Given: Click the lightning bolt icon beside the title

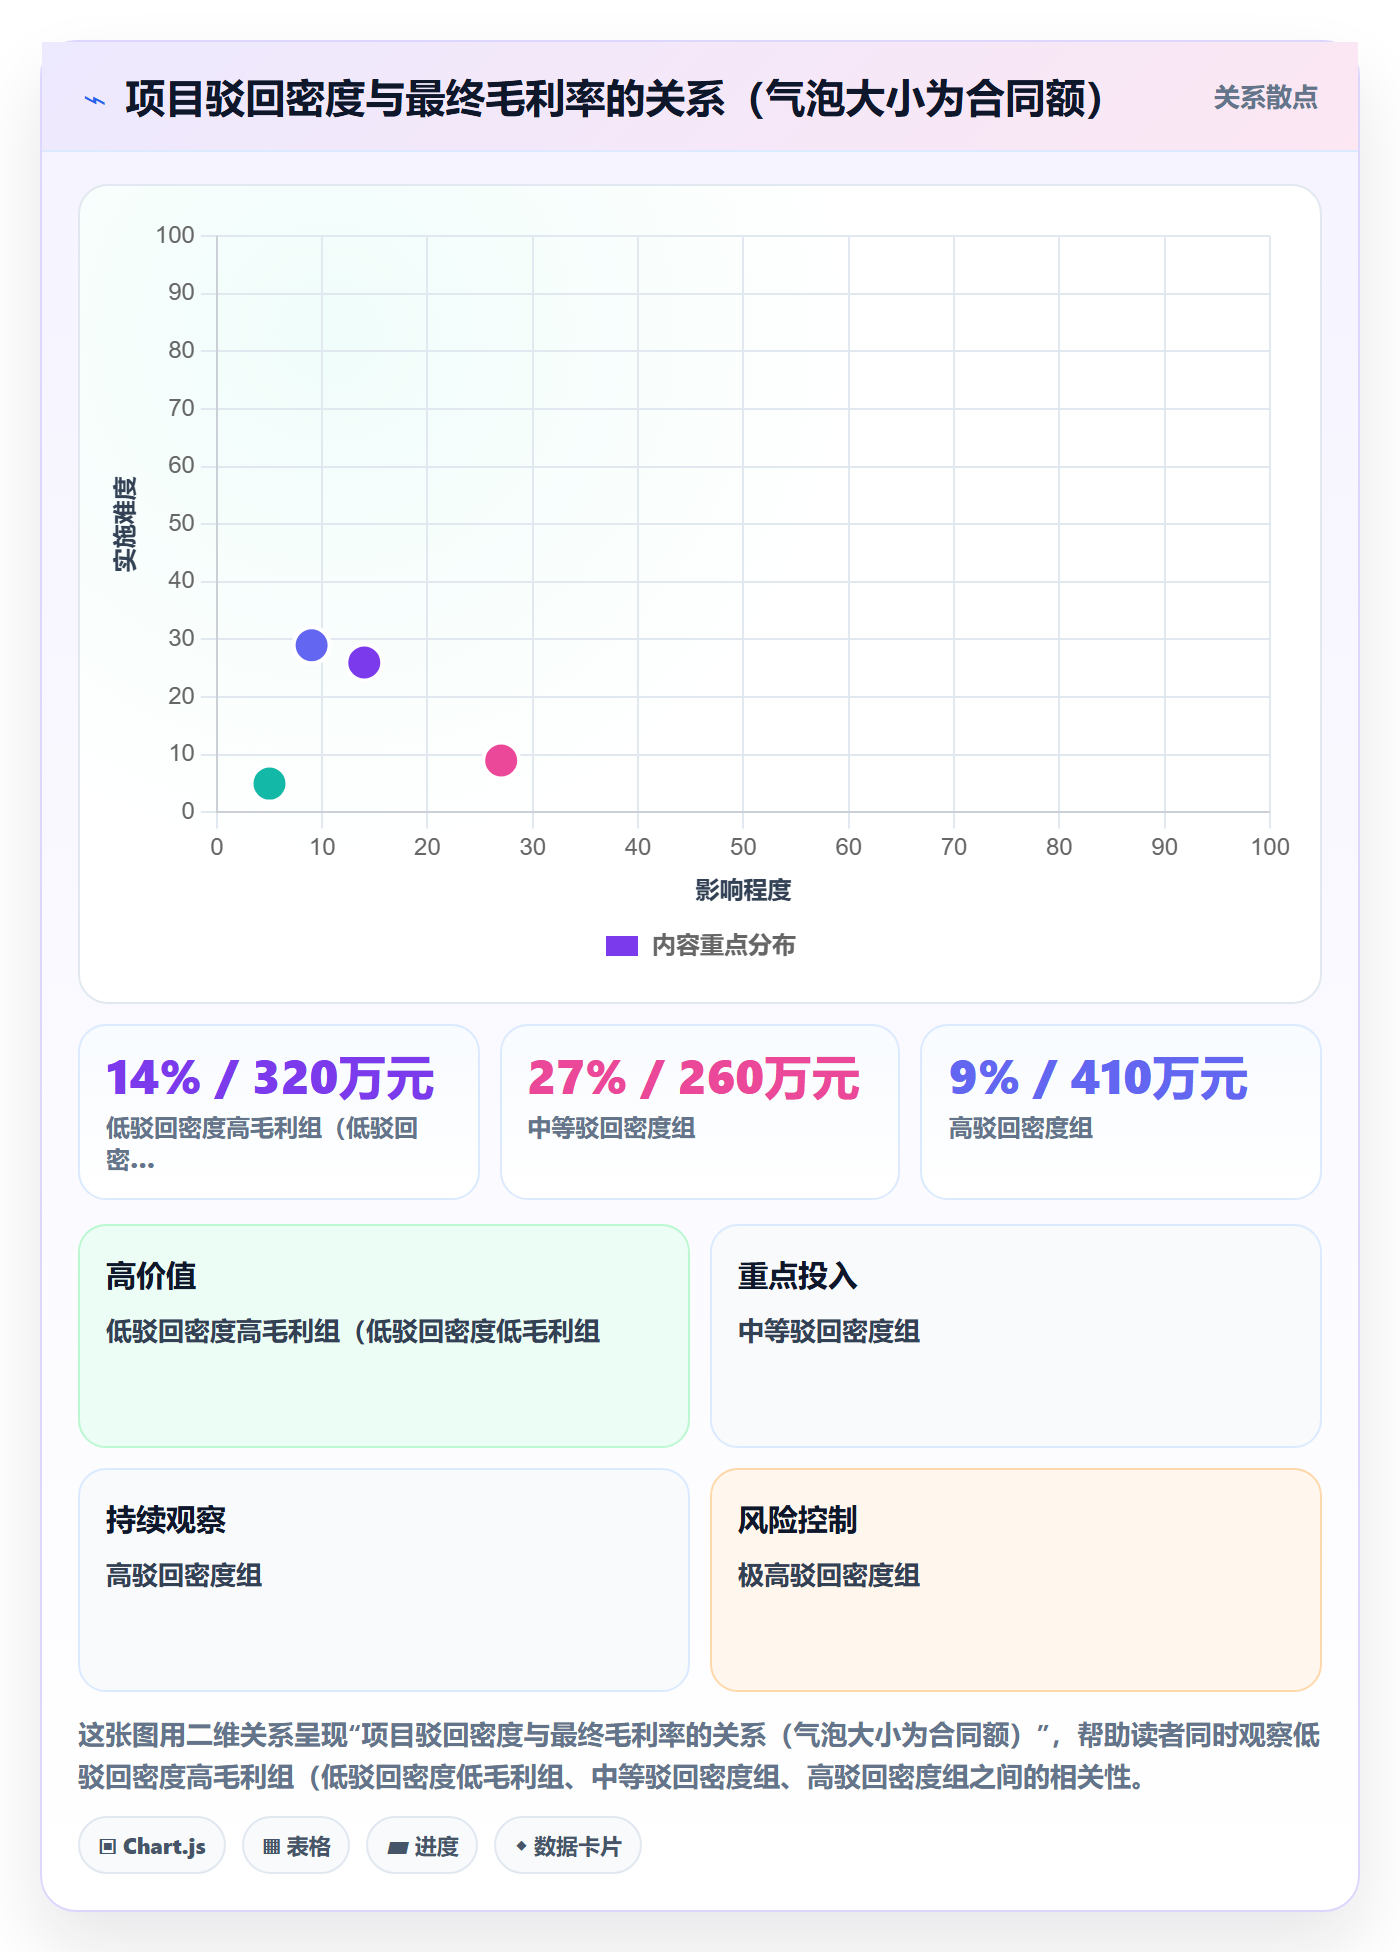Looking at the screenshot, I should click(x=95, y=100).
